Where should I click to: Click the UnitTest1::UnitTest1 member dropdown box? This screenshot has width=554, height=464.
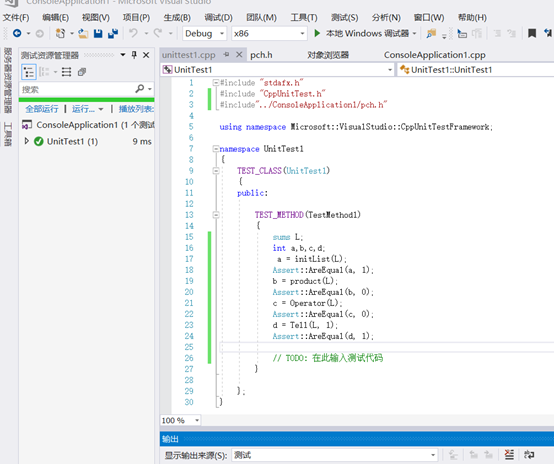click(x=476, y=70)
